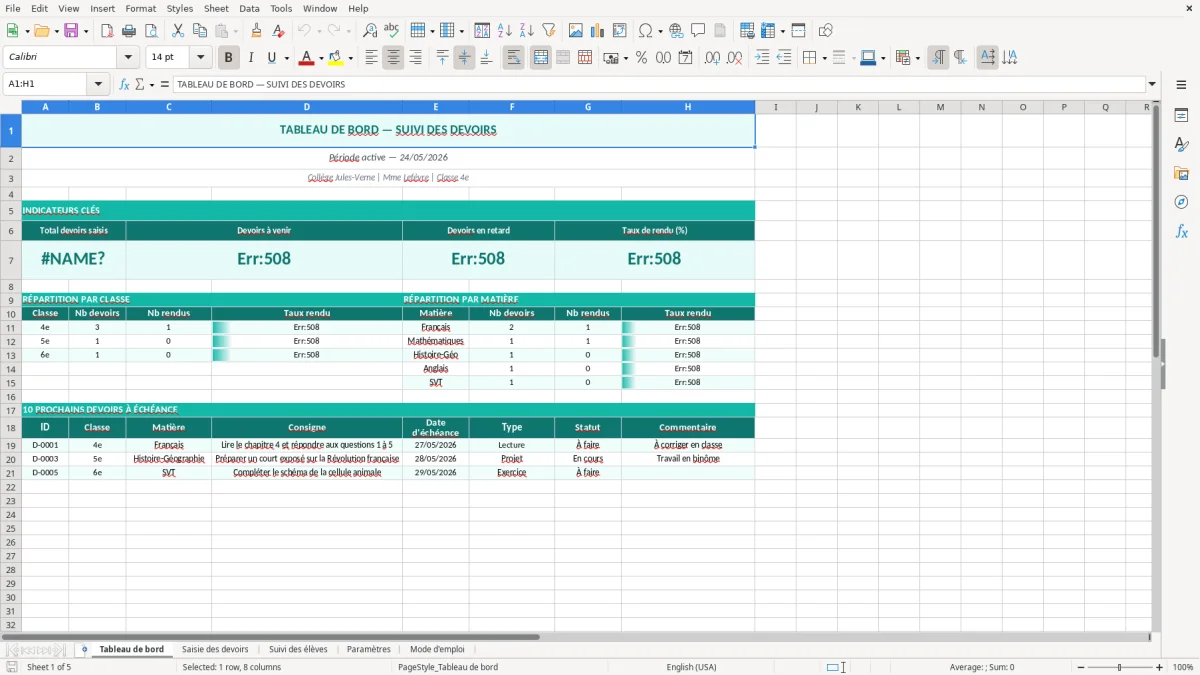The width and height of the screenshot is (1200, 675).
Task: Run the Spelling check
Action: pyautogui.click(x=392, y=31)
